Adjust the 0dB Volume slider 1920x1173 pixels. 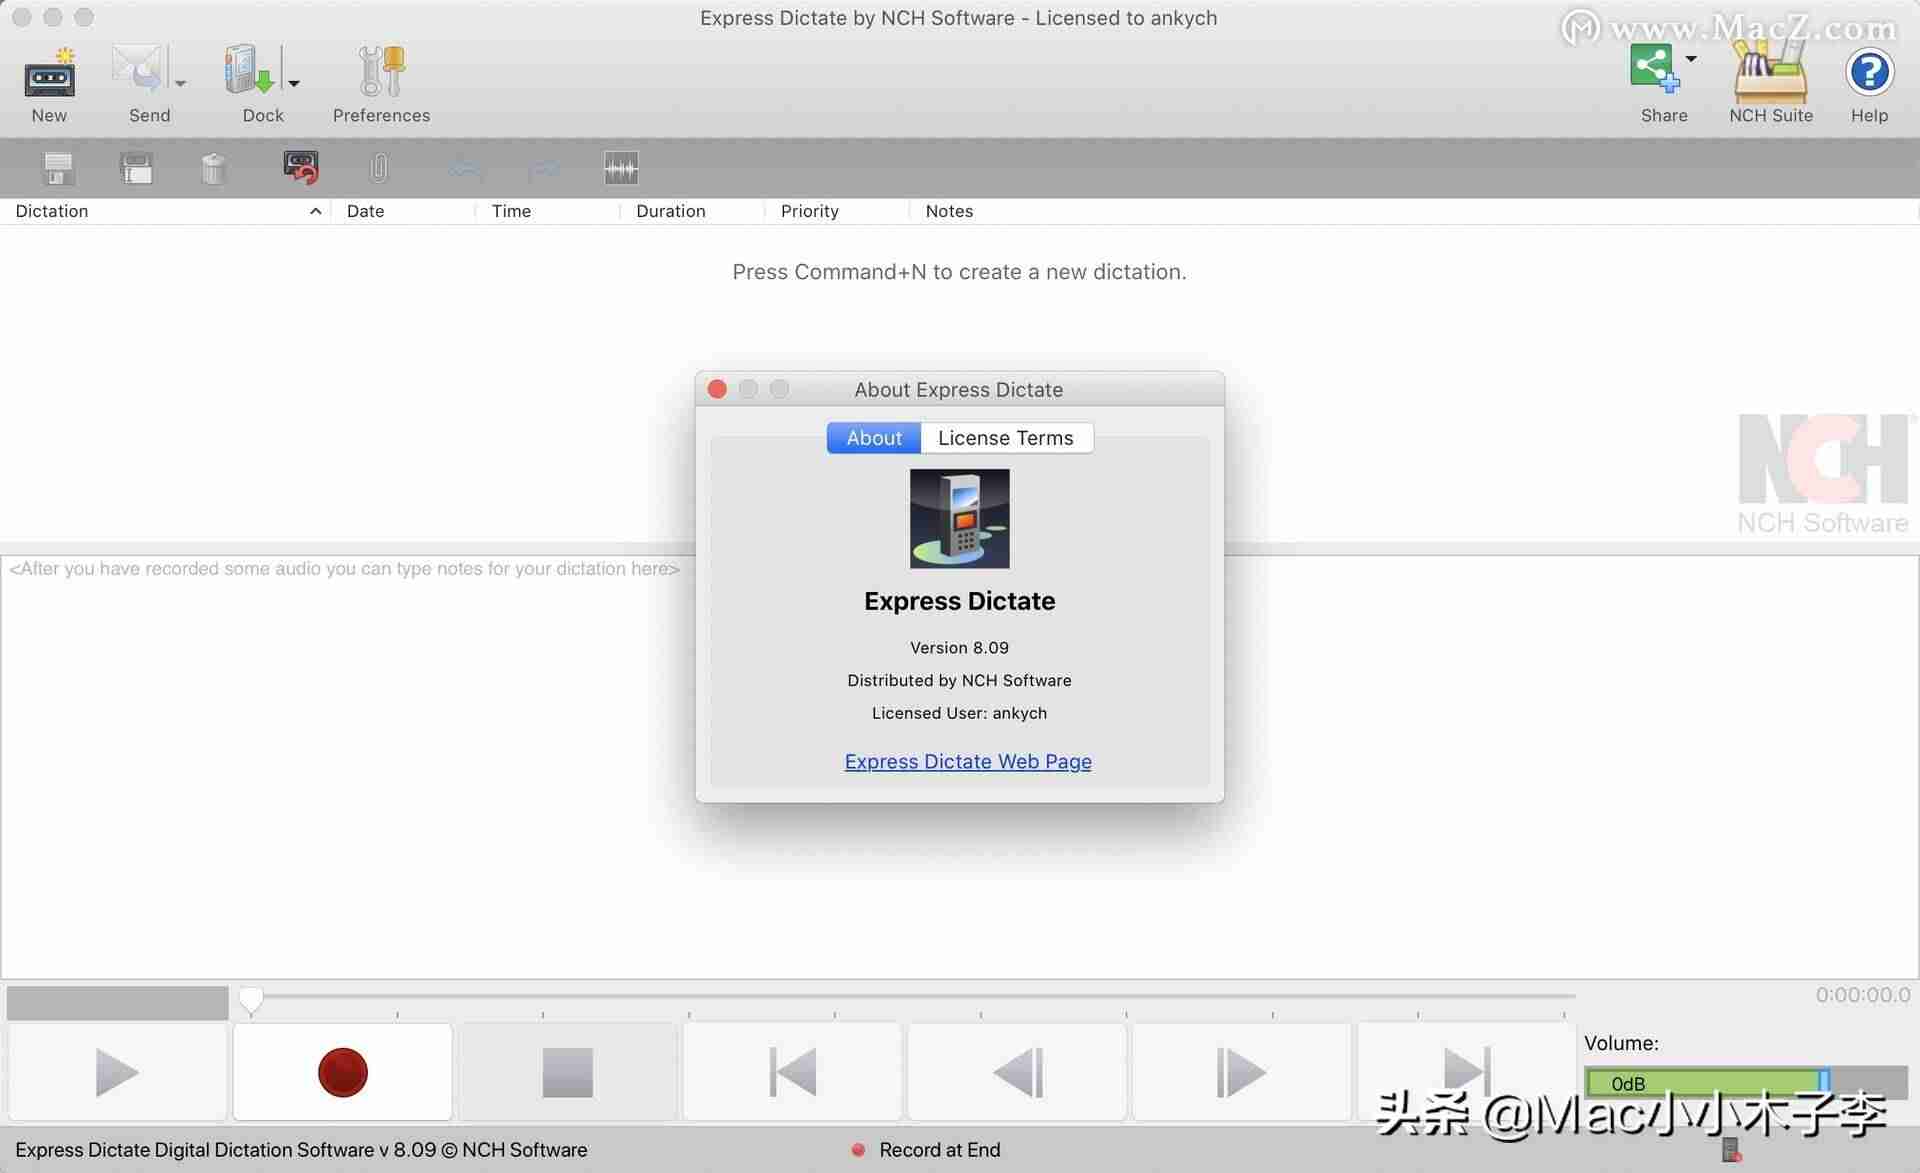pos(1746,1083)
